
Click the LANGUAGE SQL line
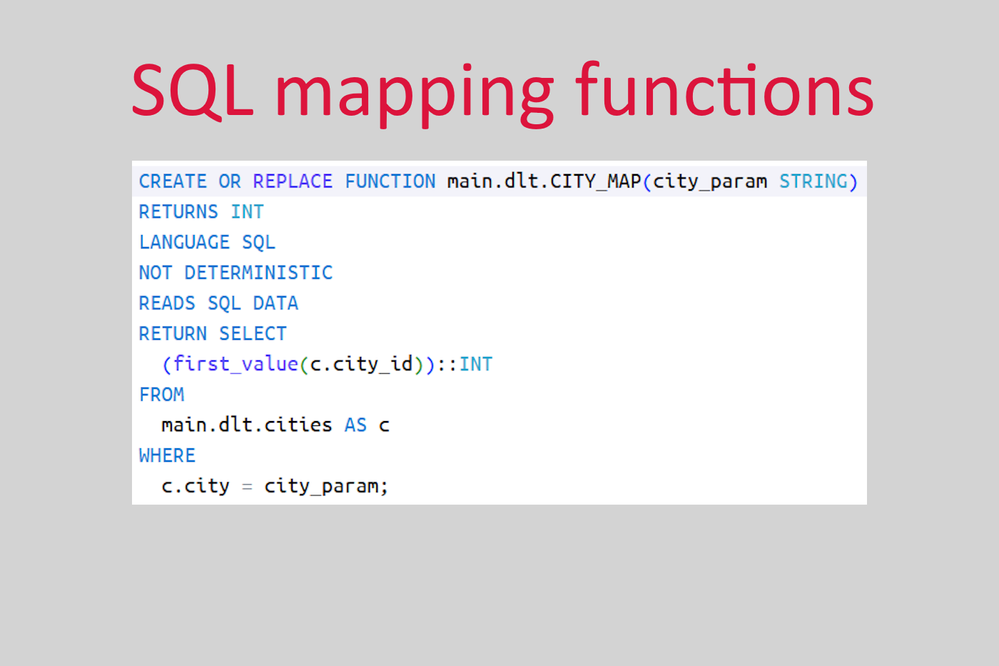(207, 242)
